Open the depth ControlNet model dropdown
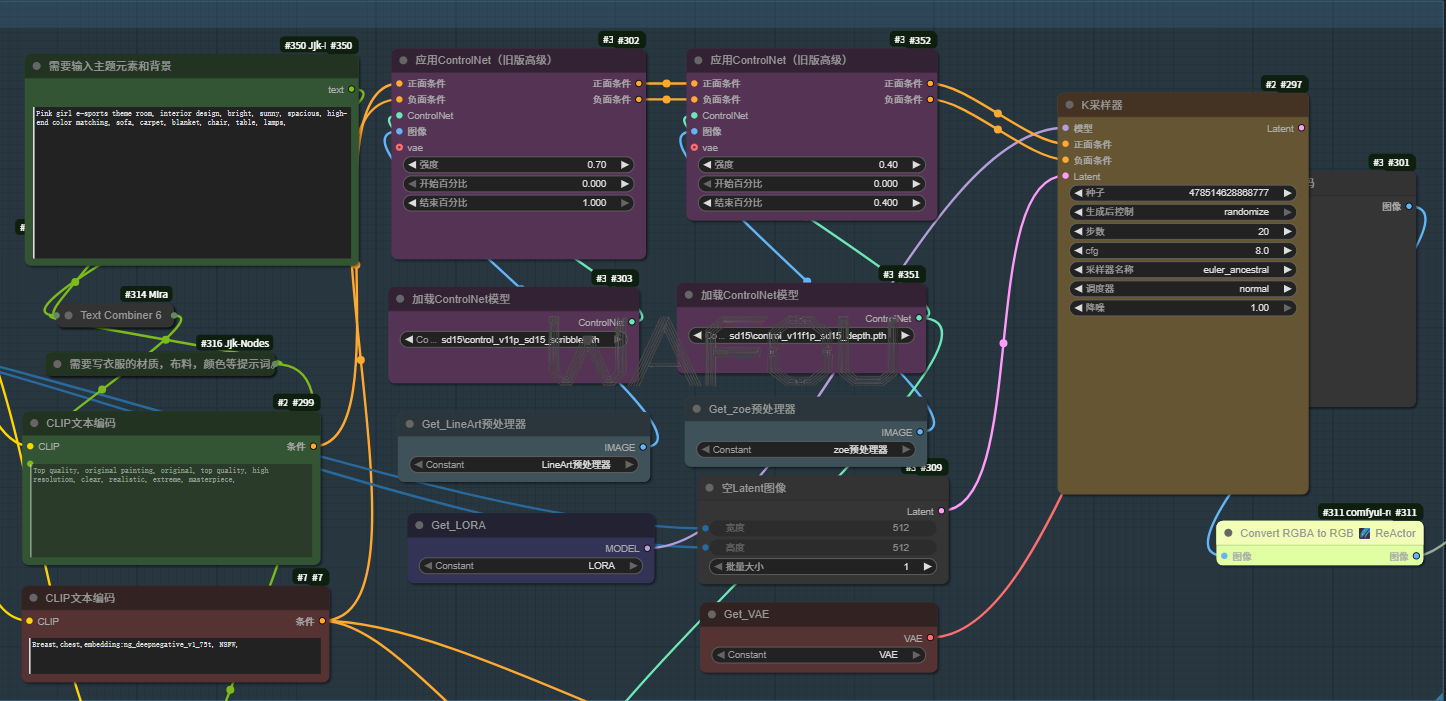 pos(802,336)
